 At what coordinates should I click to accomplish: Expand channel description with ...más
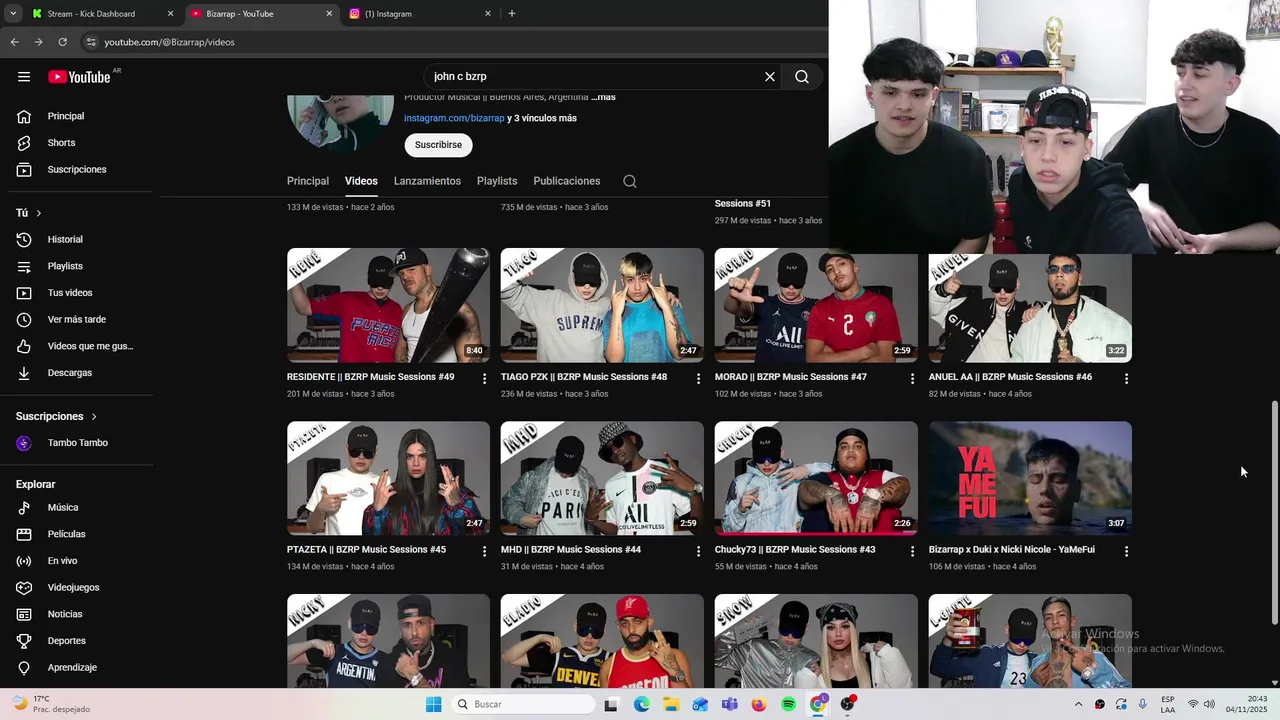click(x=603, y=97)
